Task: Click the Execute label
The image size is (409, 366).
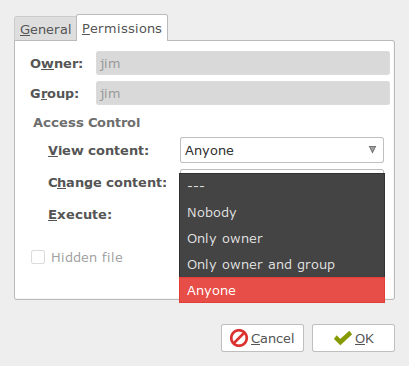Action: (x=80, y=214)
